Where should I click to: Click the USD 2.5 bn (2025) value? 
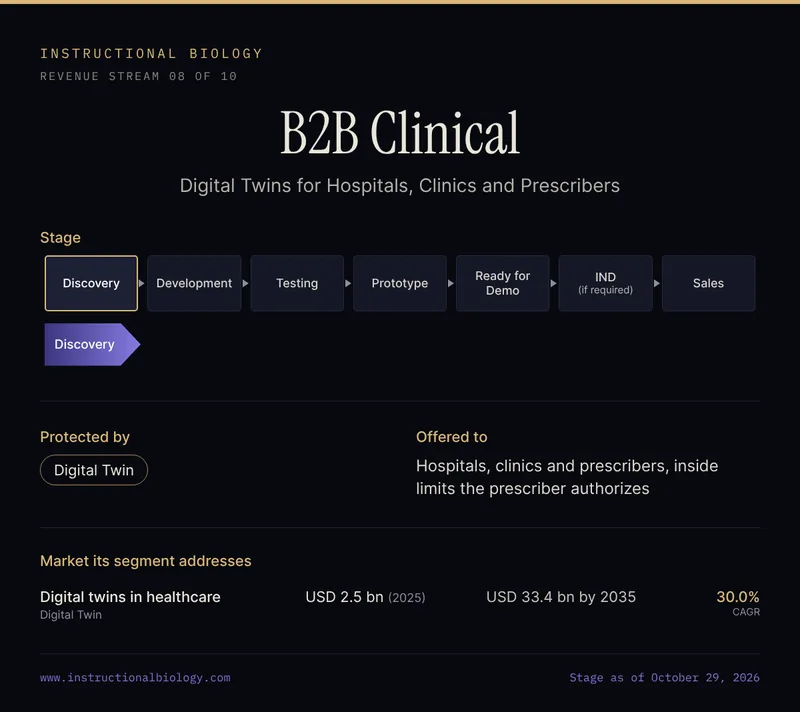pyautogui.click(x=365, y=597)
